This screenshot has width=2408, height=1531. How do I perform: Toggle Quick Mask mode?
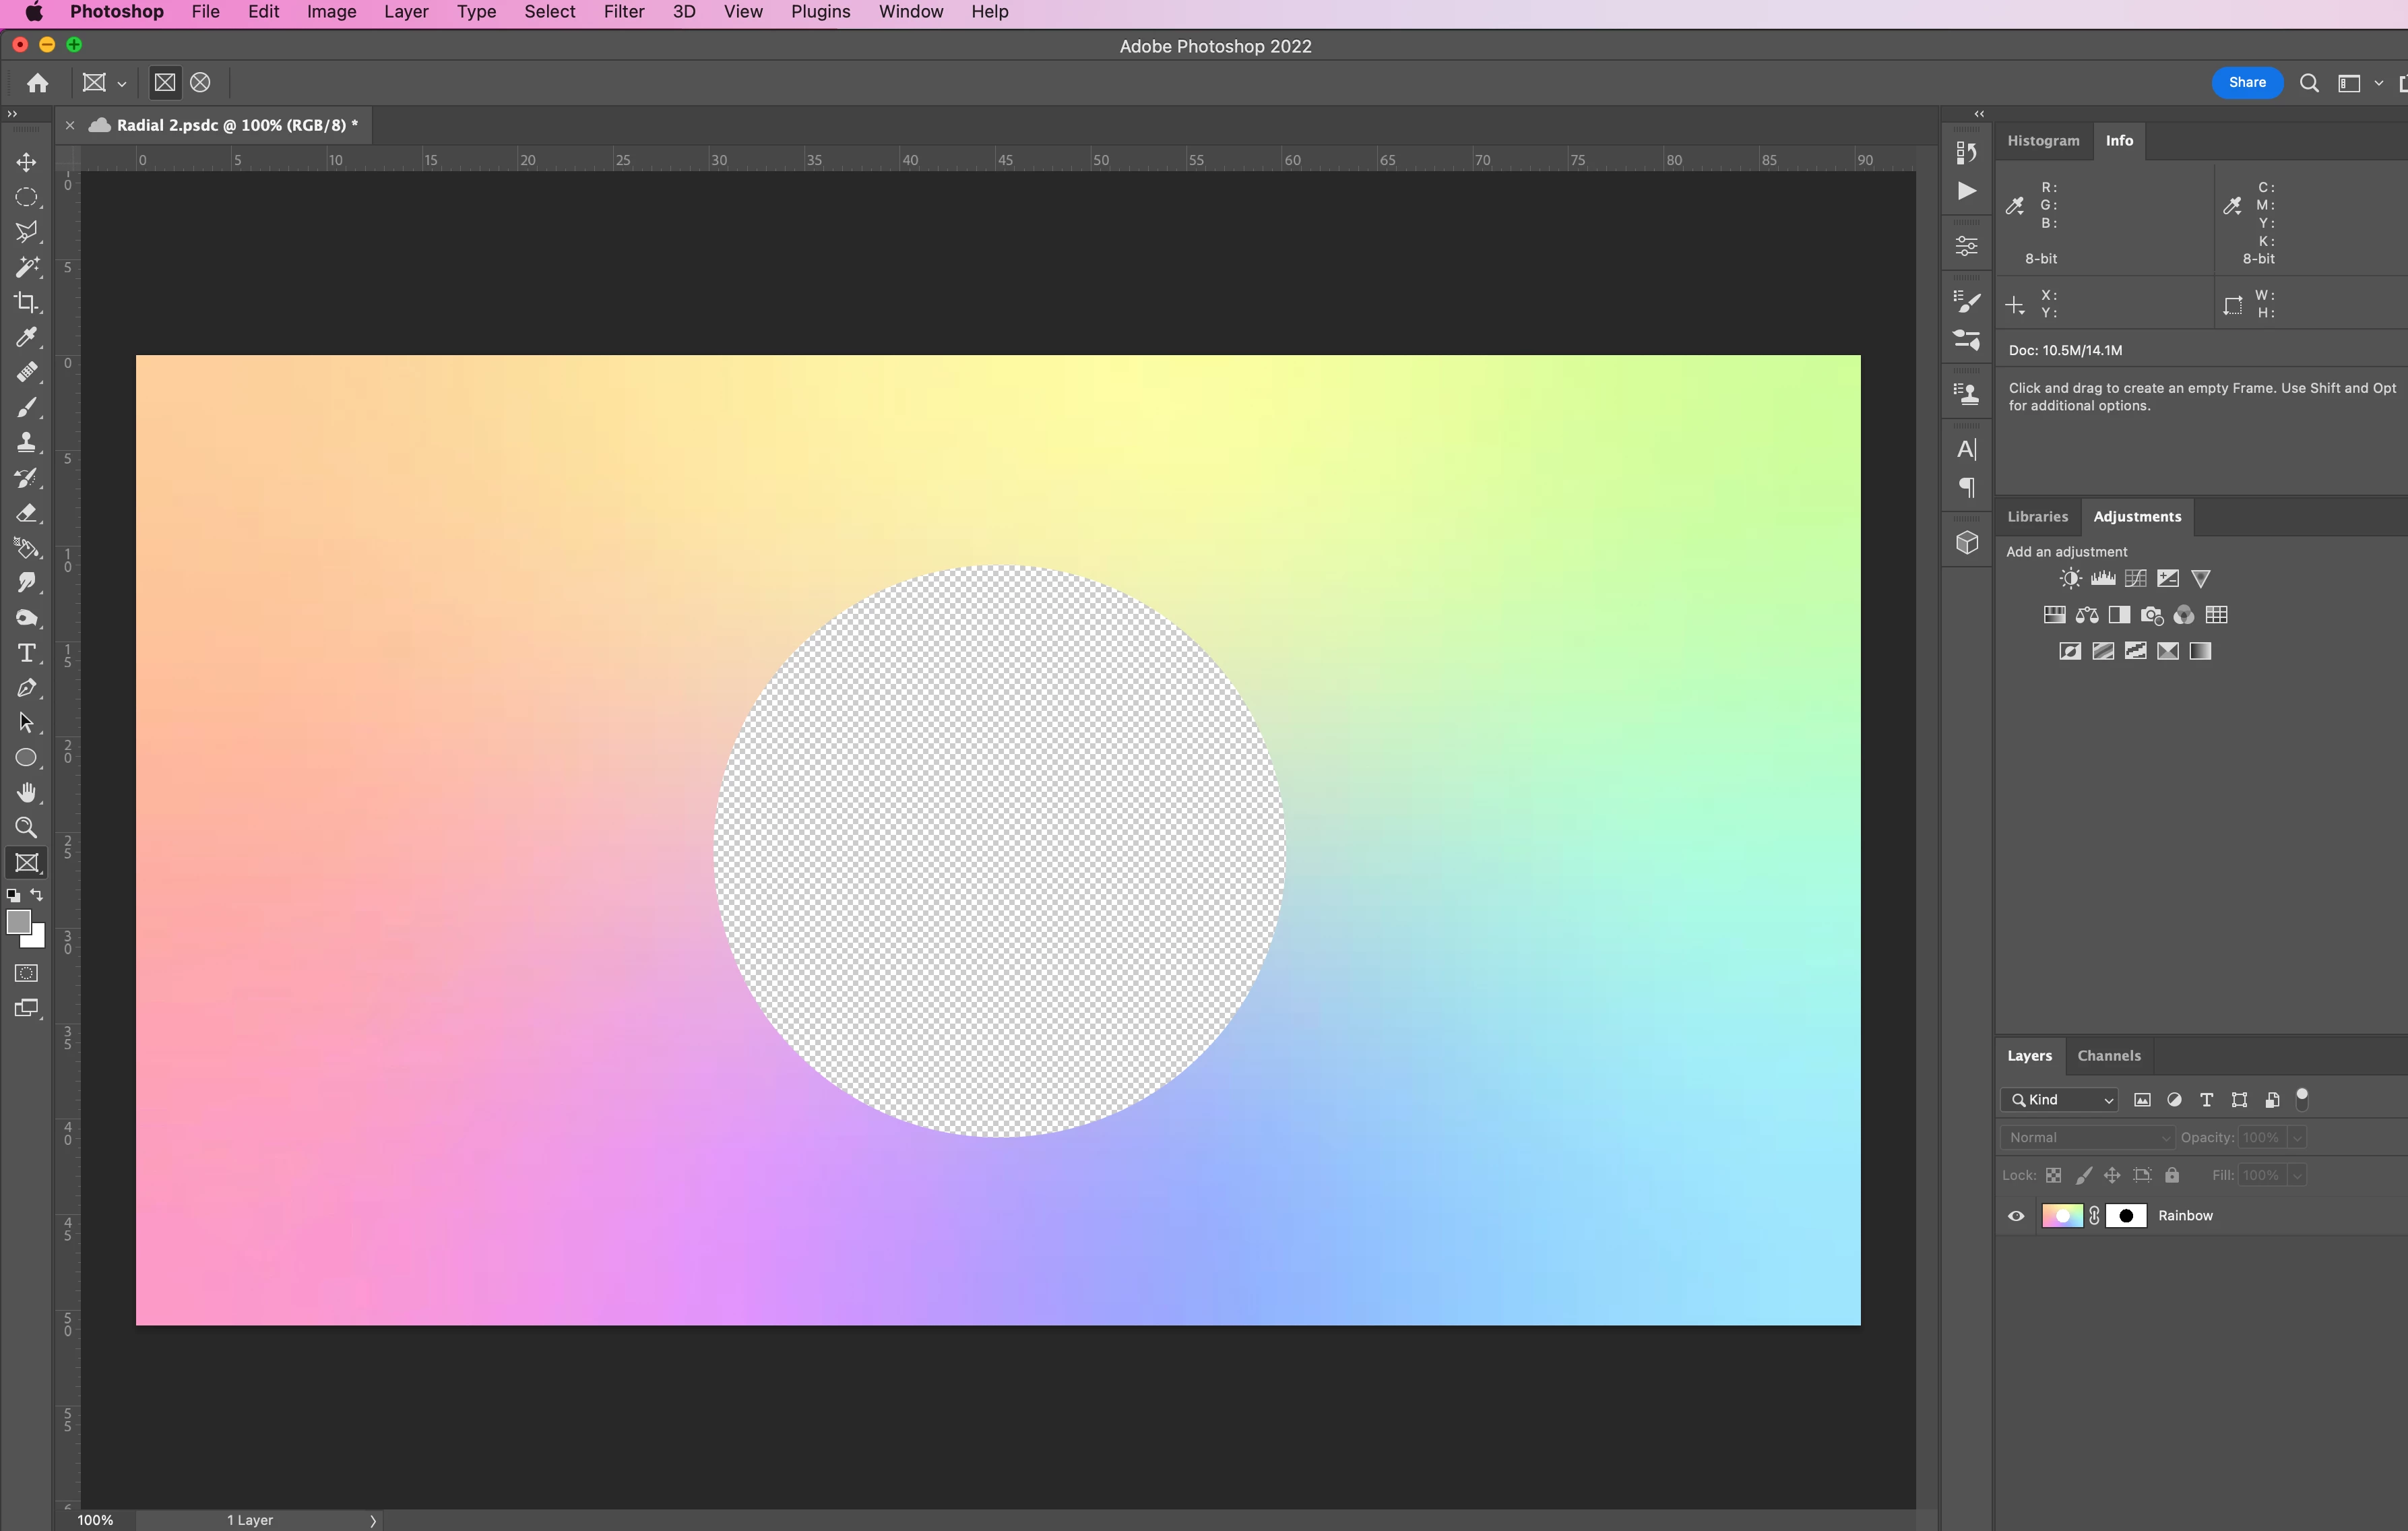tap(27, 973)
